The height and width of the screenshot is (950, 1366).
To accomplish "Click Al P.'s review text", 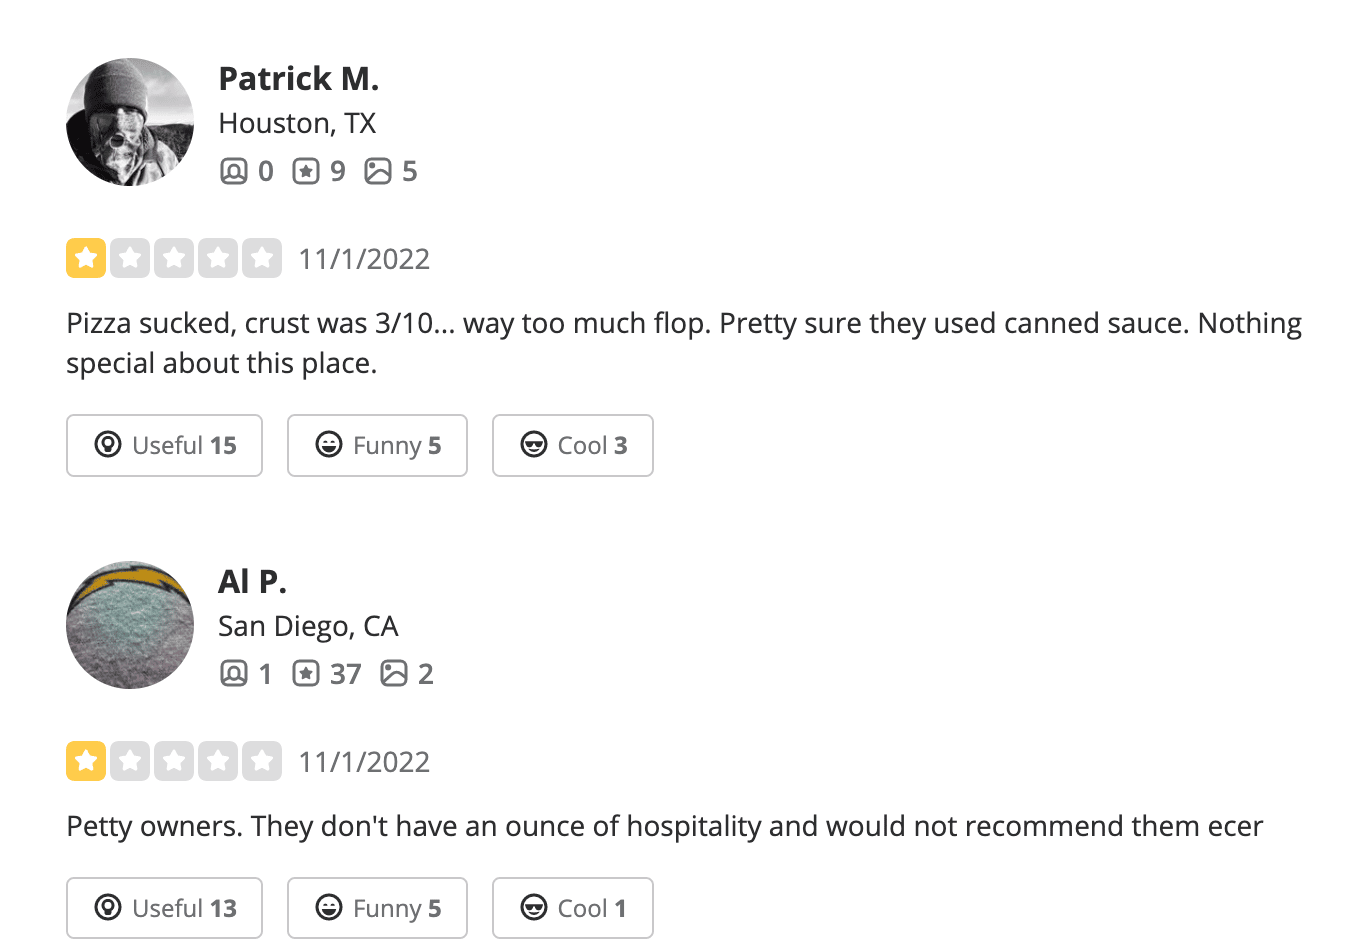I will 664,826.
